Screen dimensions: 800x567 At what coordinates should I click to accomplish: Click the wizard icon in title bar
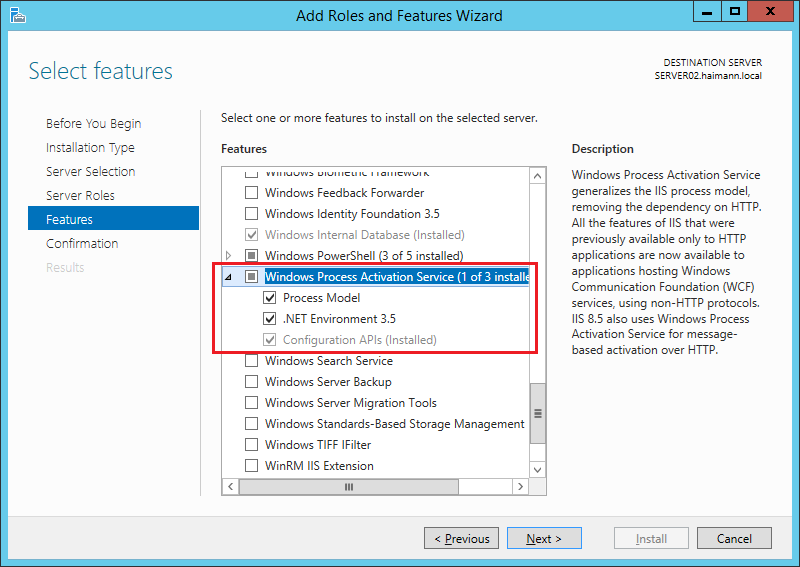pyautogui.click(x=17, y=15)
